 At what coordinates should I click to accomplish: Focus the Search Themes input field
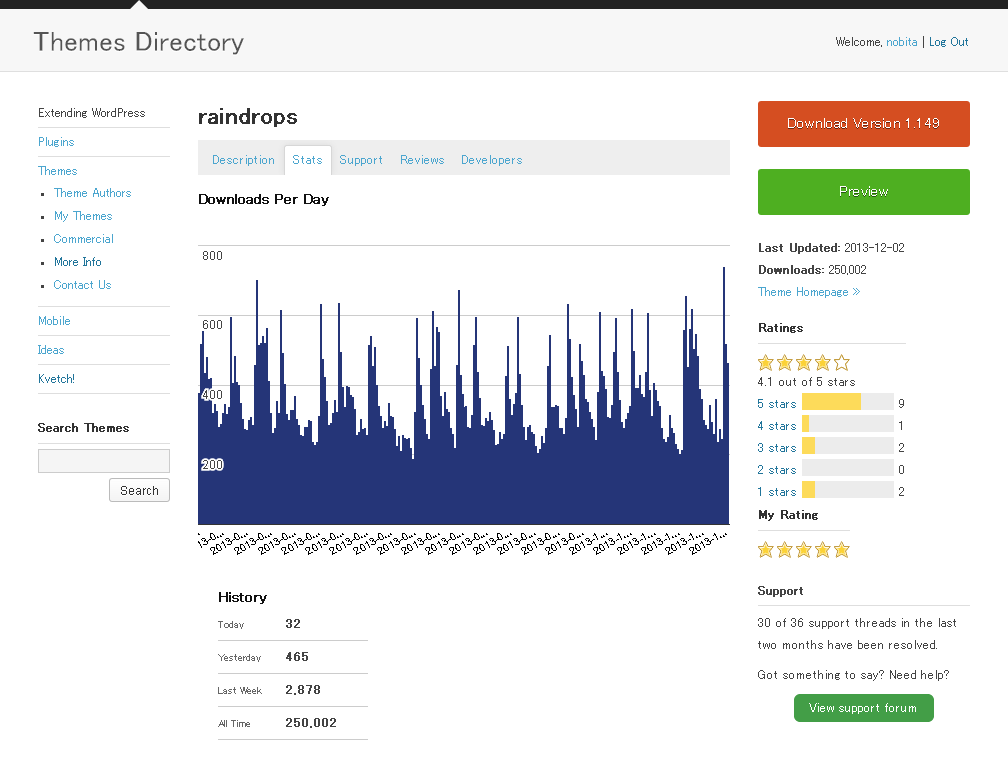pyautogui.click(x=104, y=461)
